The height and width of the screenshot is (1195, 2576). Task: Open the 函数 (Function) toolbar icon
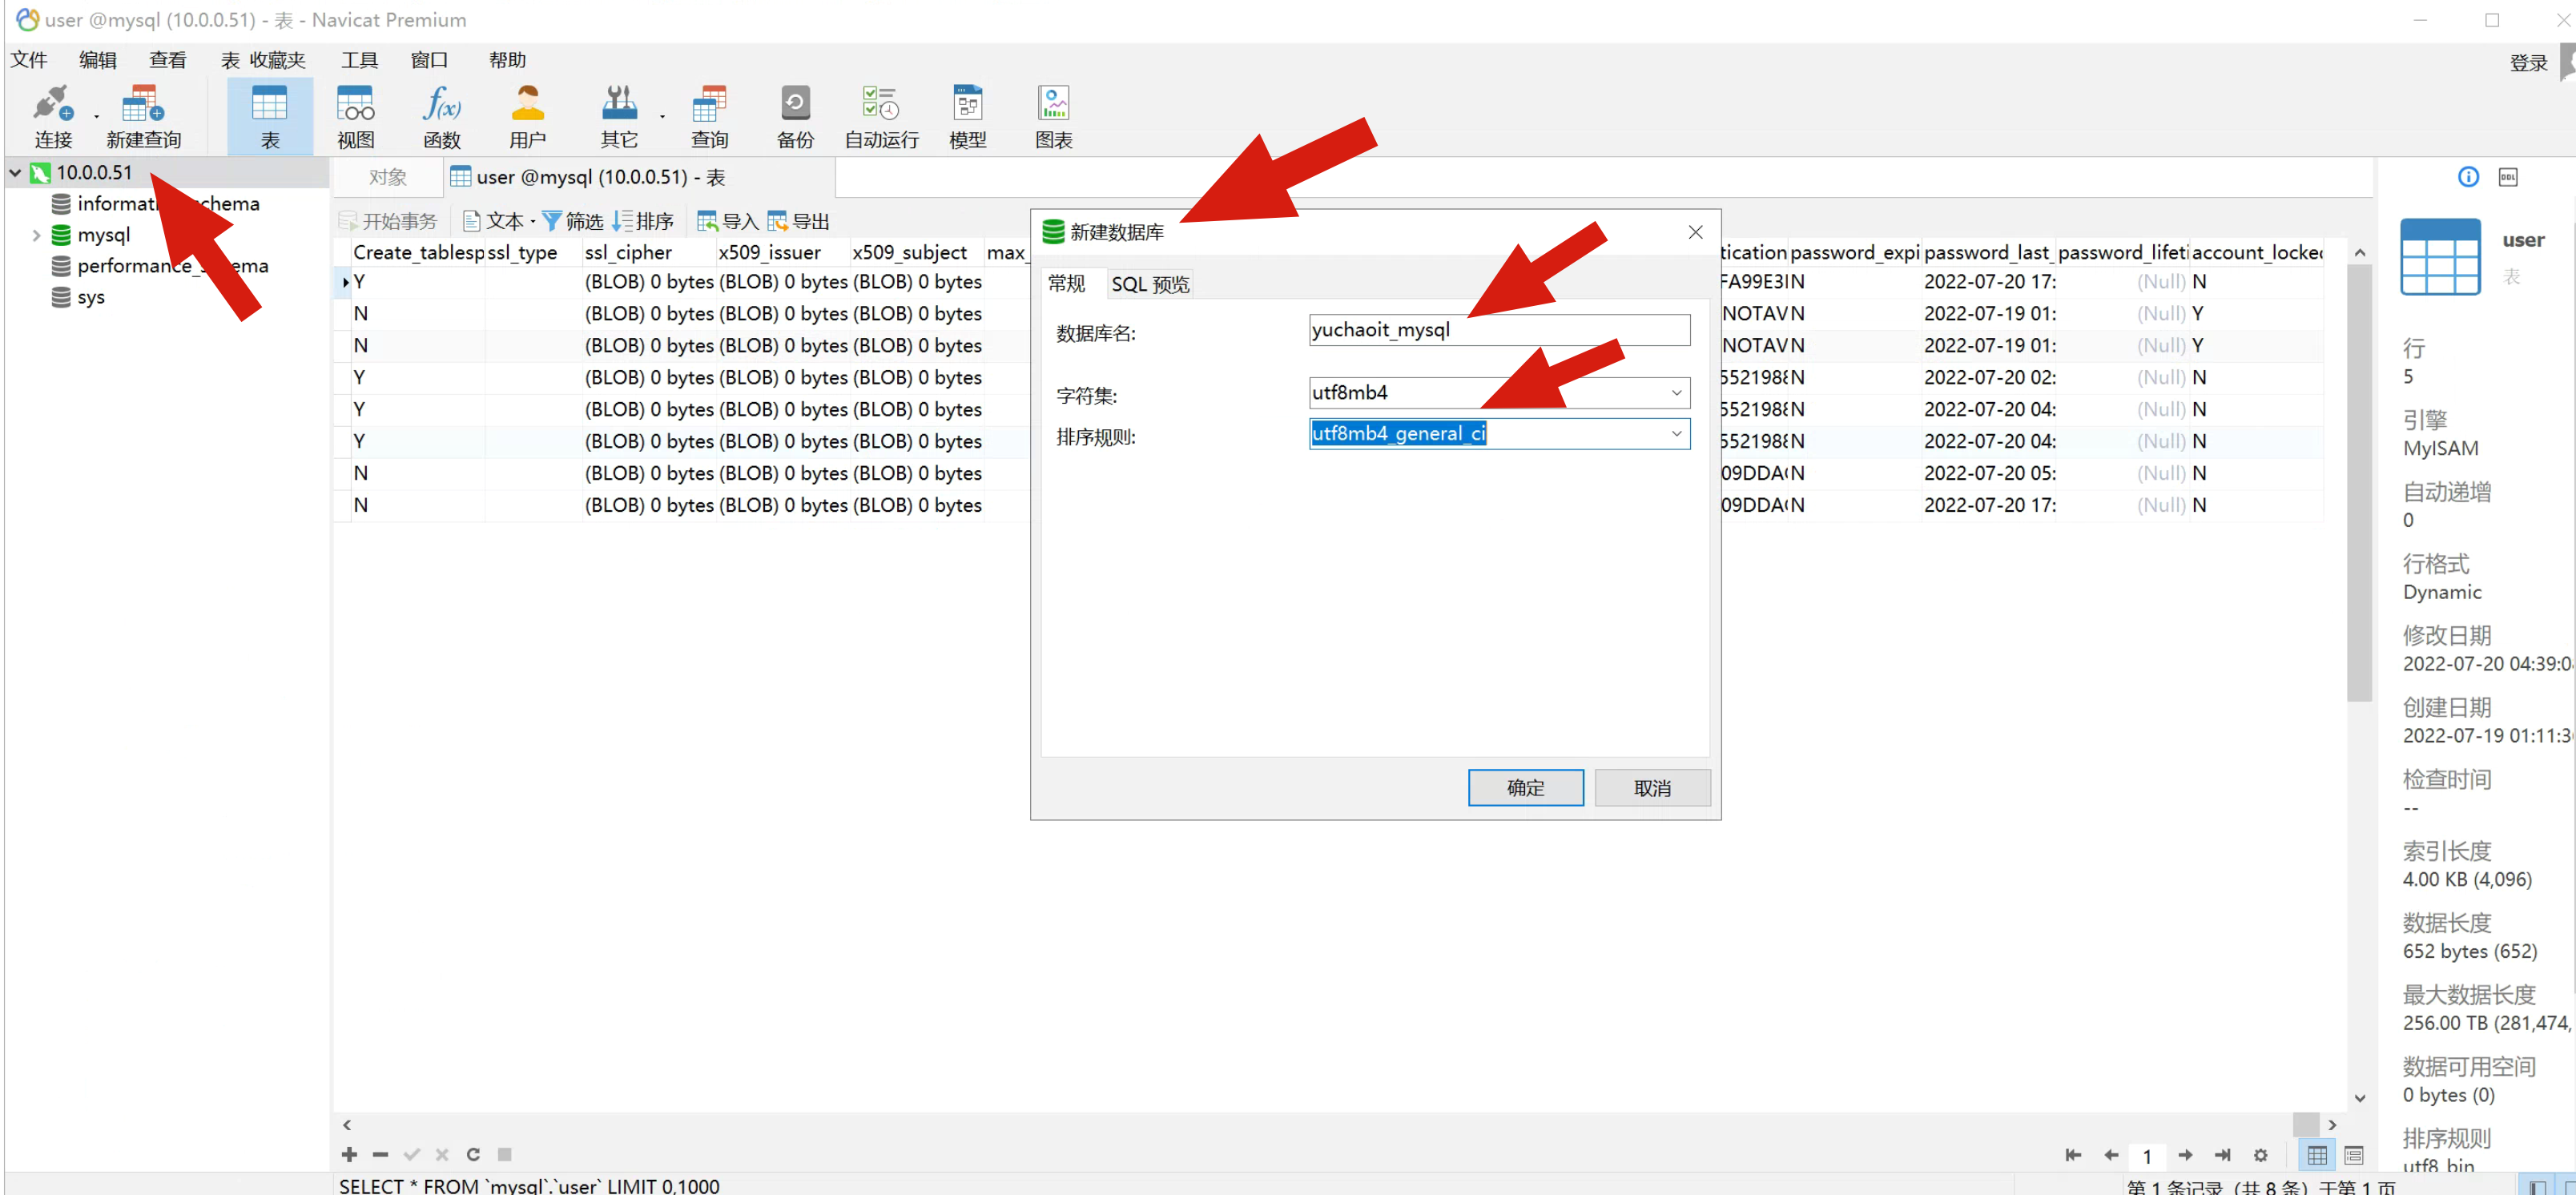441,116
